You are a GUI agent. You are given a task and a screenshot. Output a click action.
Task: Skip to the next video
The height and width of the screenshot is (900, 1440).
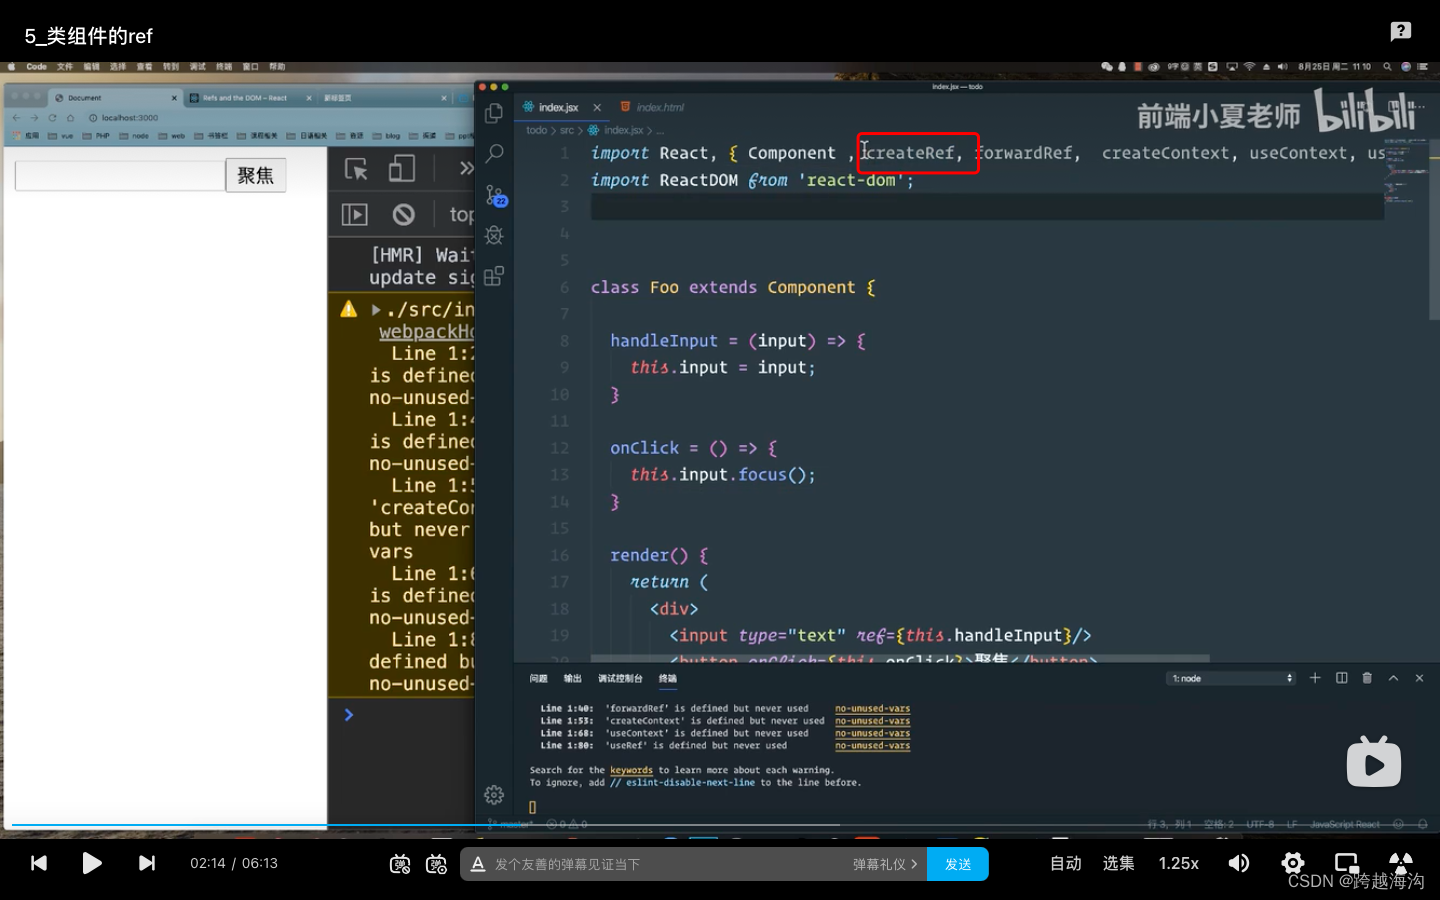(146, 863)
